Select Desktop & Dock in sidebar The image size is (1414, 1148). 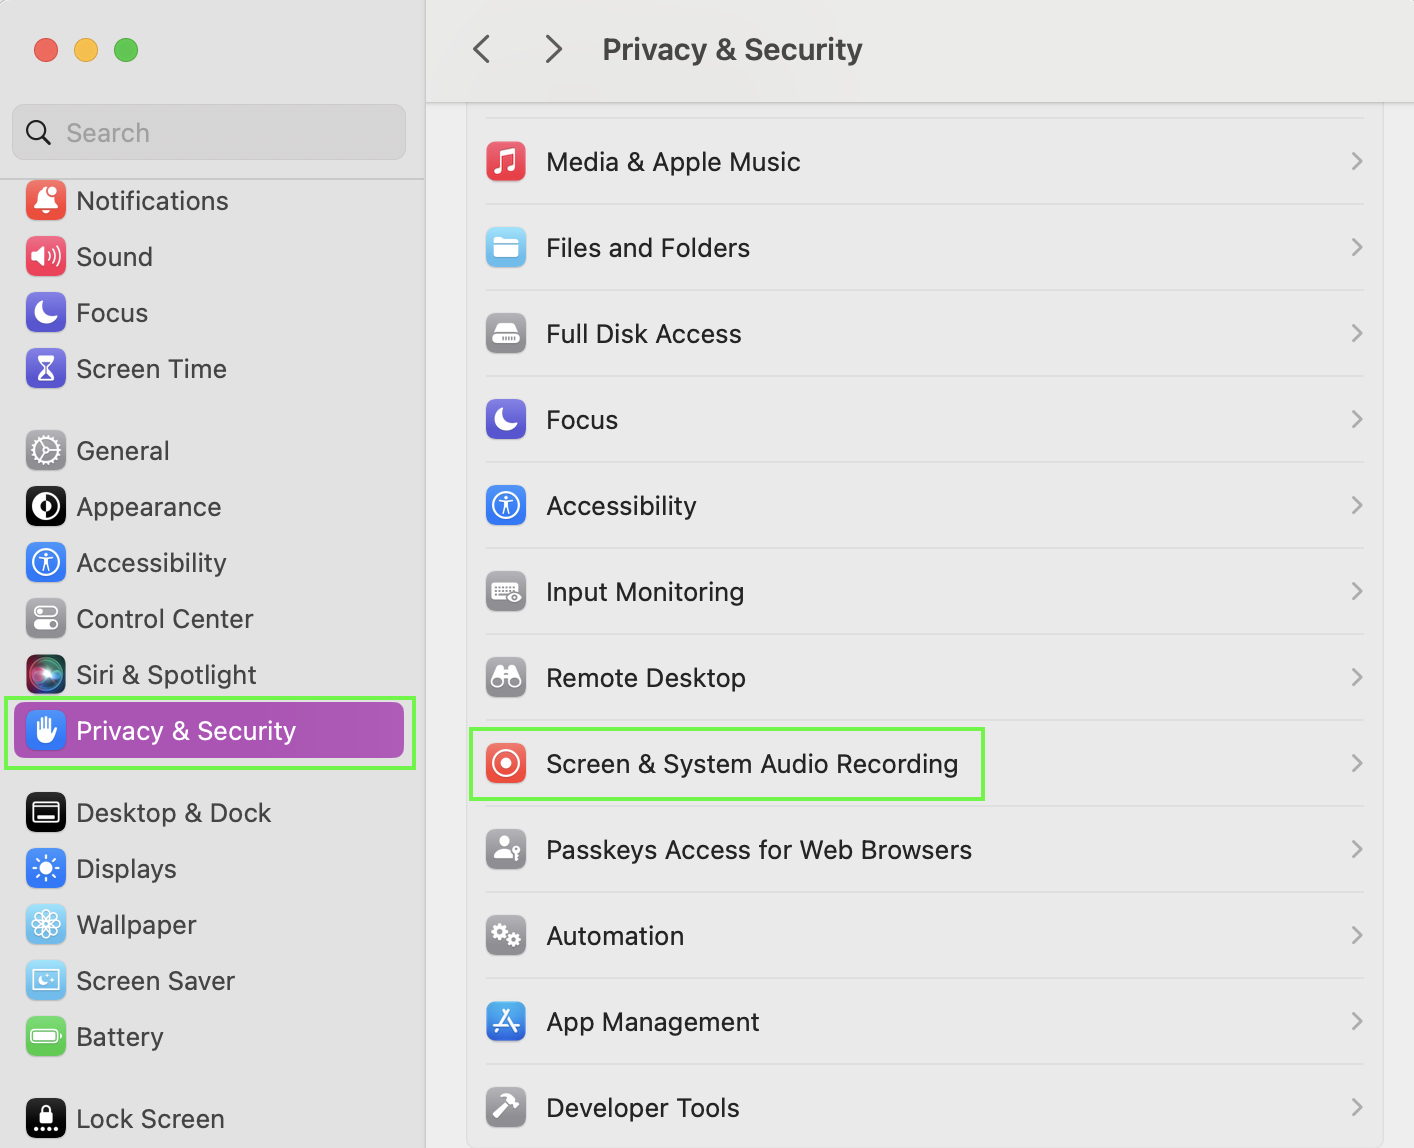(173, 813)
